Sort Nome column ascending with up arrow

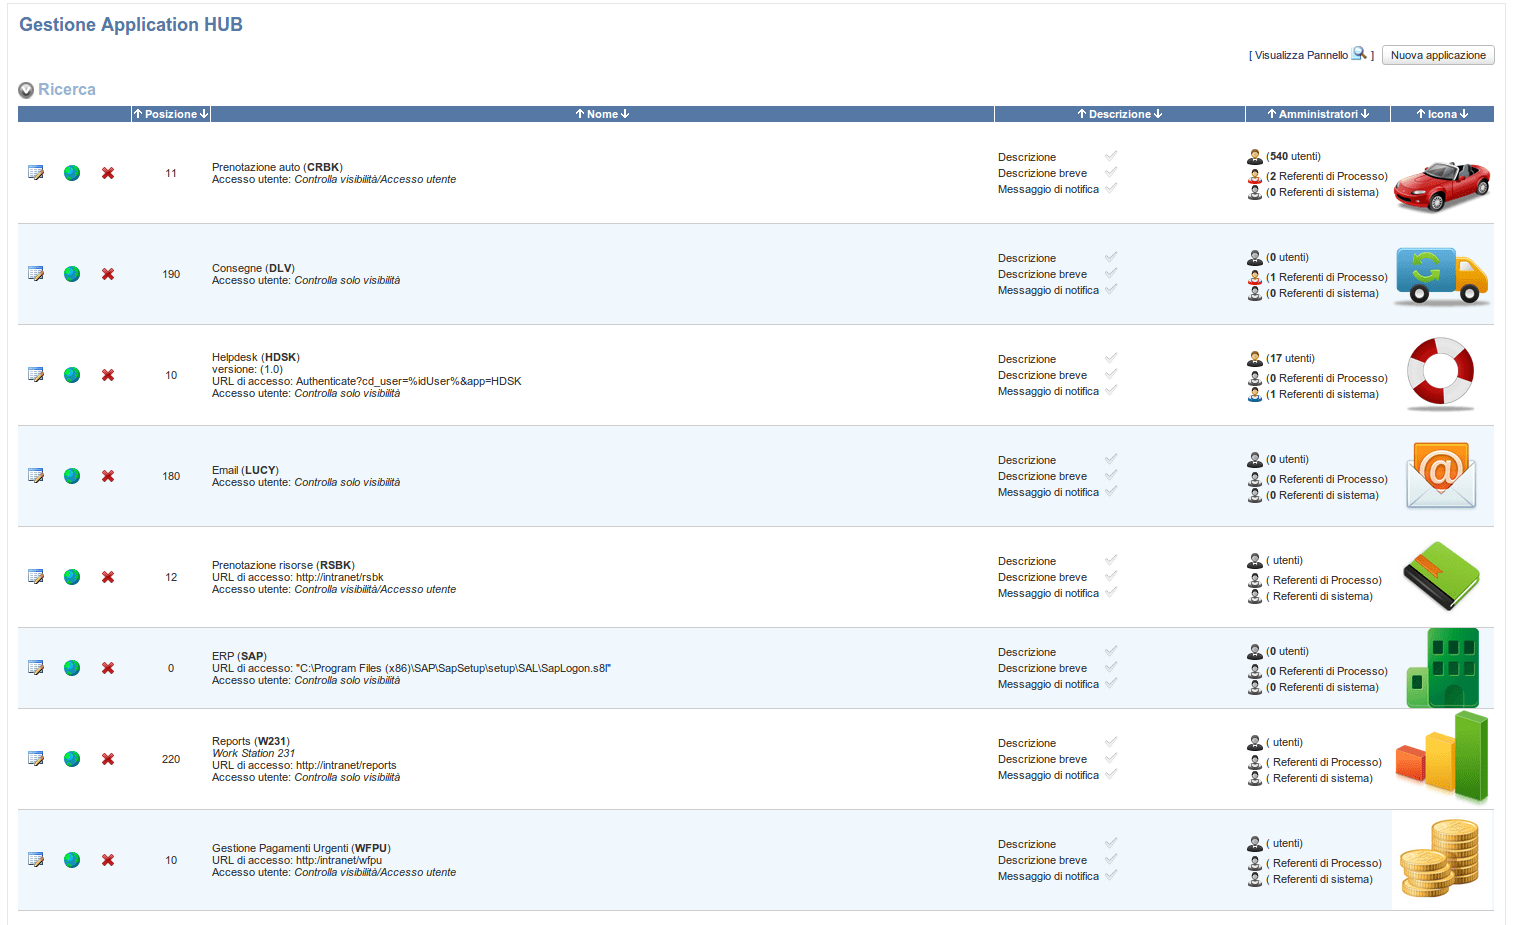(580, 114)
